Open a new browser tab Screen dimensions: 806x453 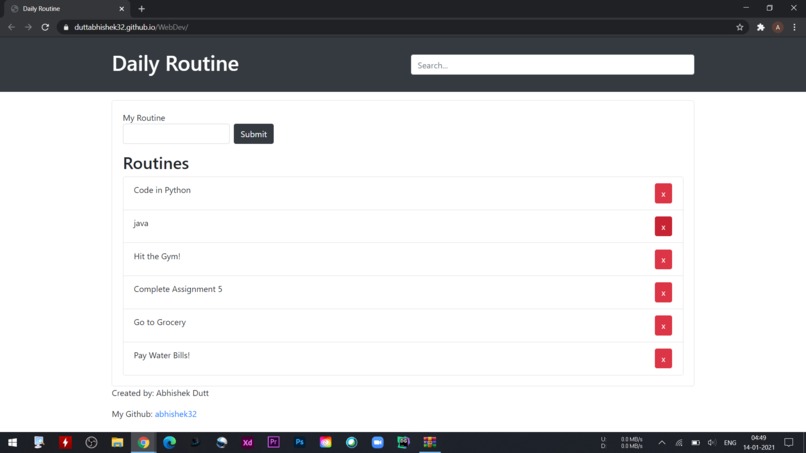click(x=141, y=9)
